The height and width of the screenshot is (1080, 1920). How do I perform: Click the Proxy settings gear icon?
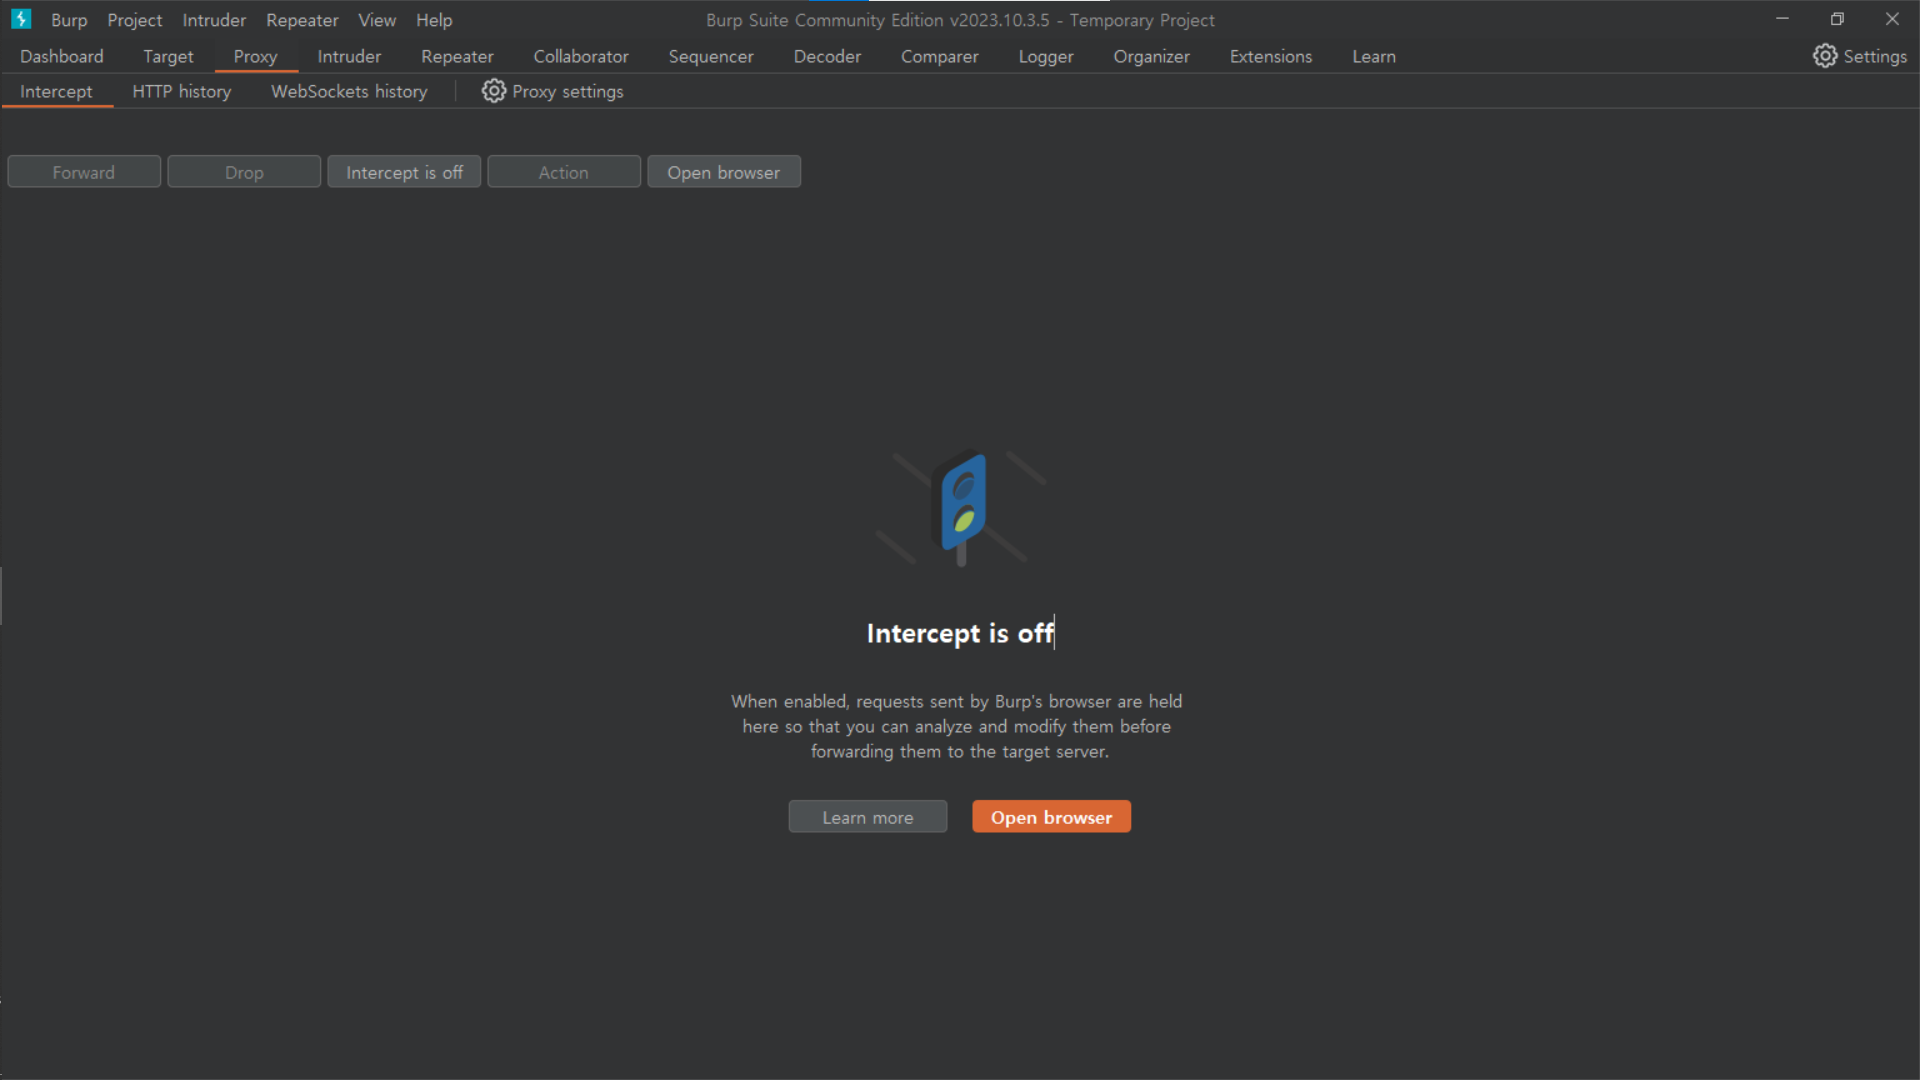click(493, 91)
